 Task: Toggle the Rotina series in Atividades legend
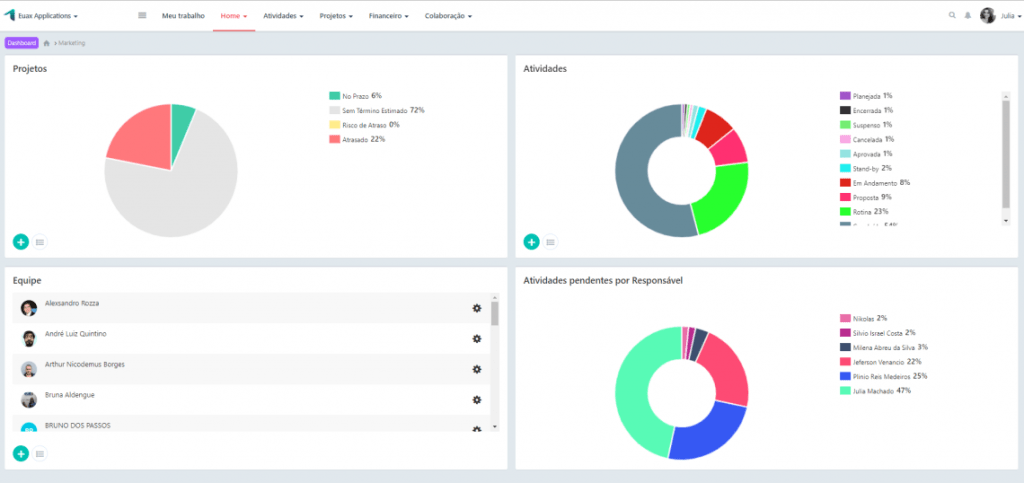coord(864,211)
